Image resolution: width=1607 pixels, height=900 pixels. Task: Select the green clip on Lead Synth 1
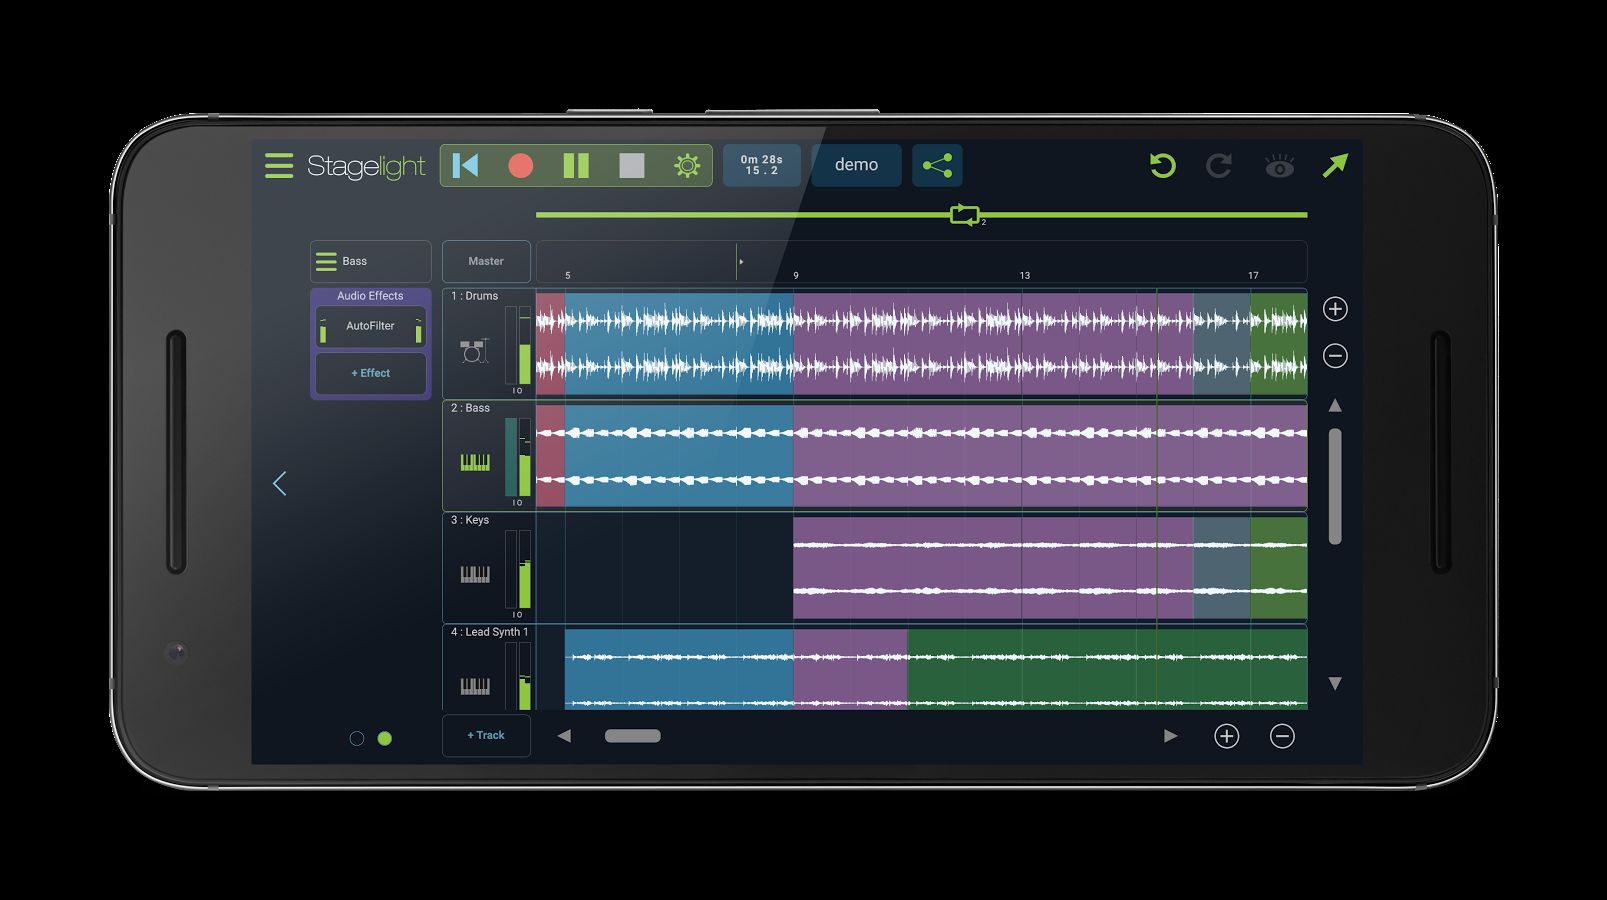1107,669
